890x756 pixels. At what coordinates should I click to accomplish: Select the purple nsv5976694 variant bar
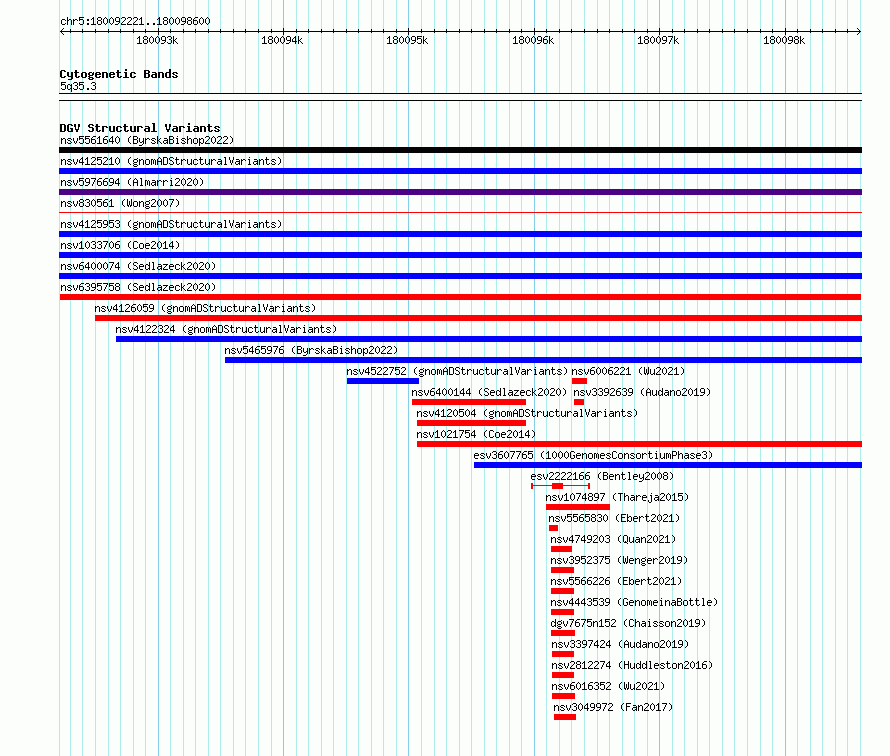point(460,192)
